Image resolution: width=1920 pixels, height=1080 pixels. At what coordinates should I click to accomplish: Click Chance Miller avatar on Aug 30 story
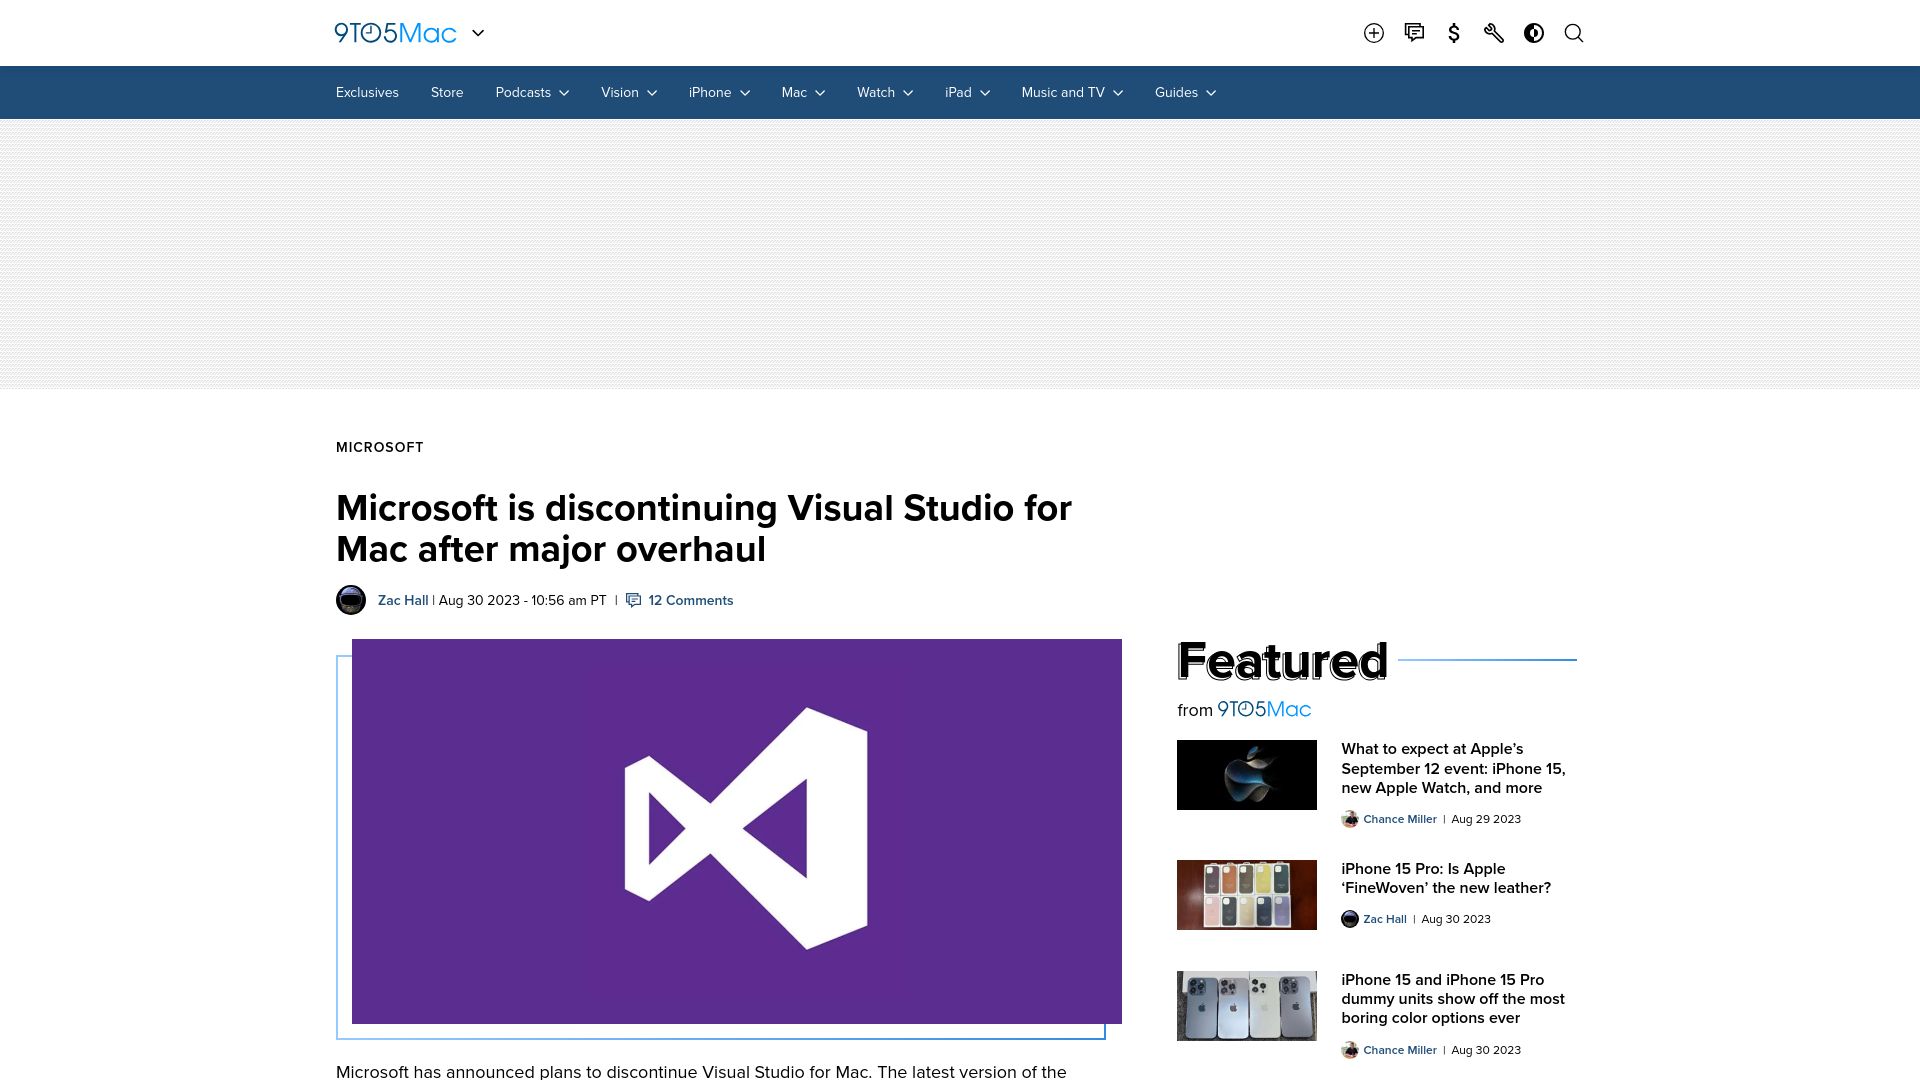1350,1050
